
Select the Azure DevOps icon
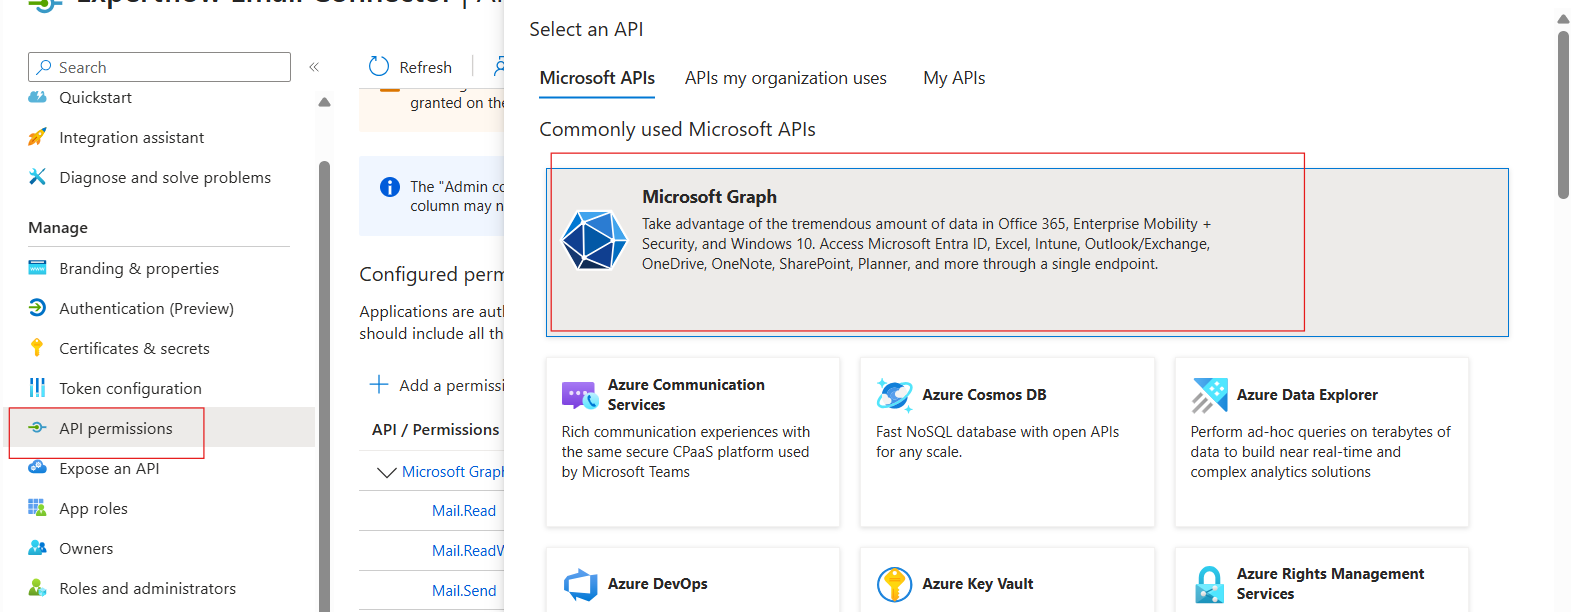580,584
